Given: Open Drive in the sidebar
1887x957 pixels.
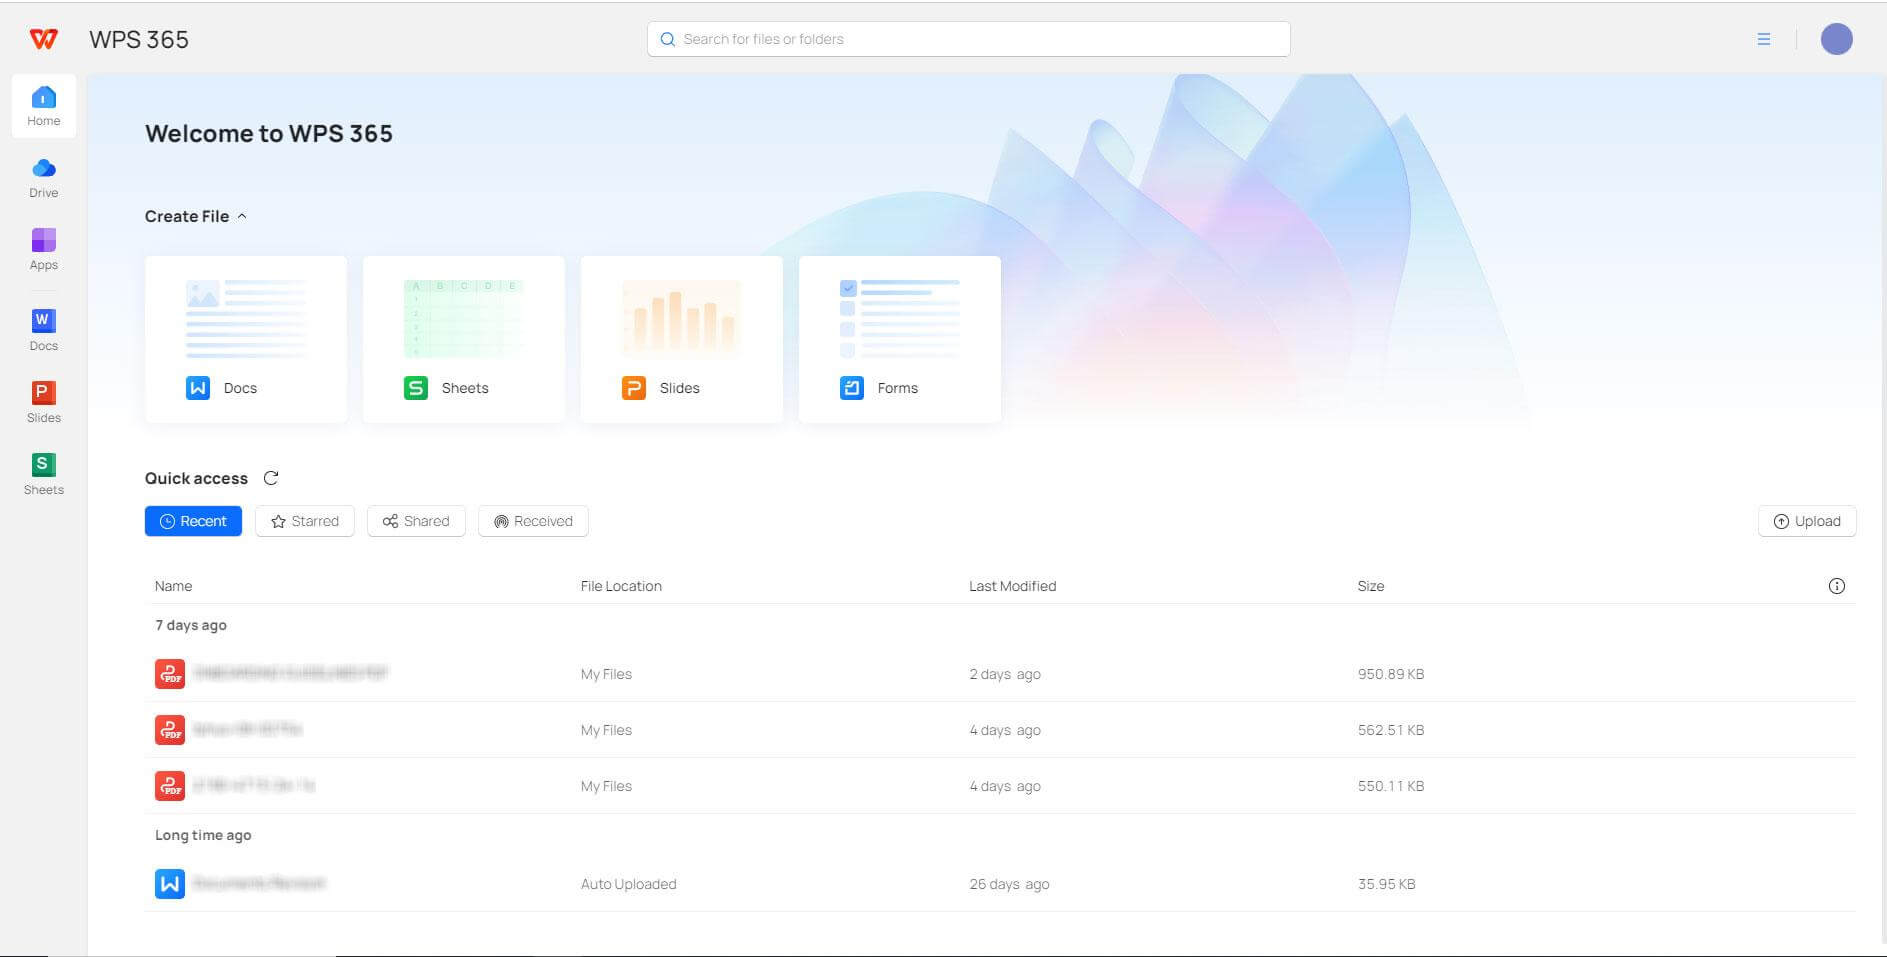Looking at the screenshot, I should click(44, 178).
